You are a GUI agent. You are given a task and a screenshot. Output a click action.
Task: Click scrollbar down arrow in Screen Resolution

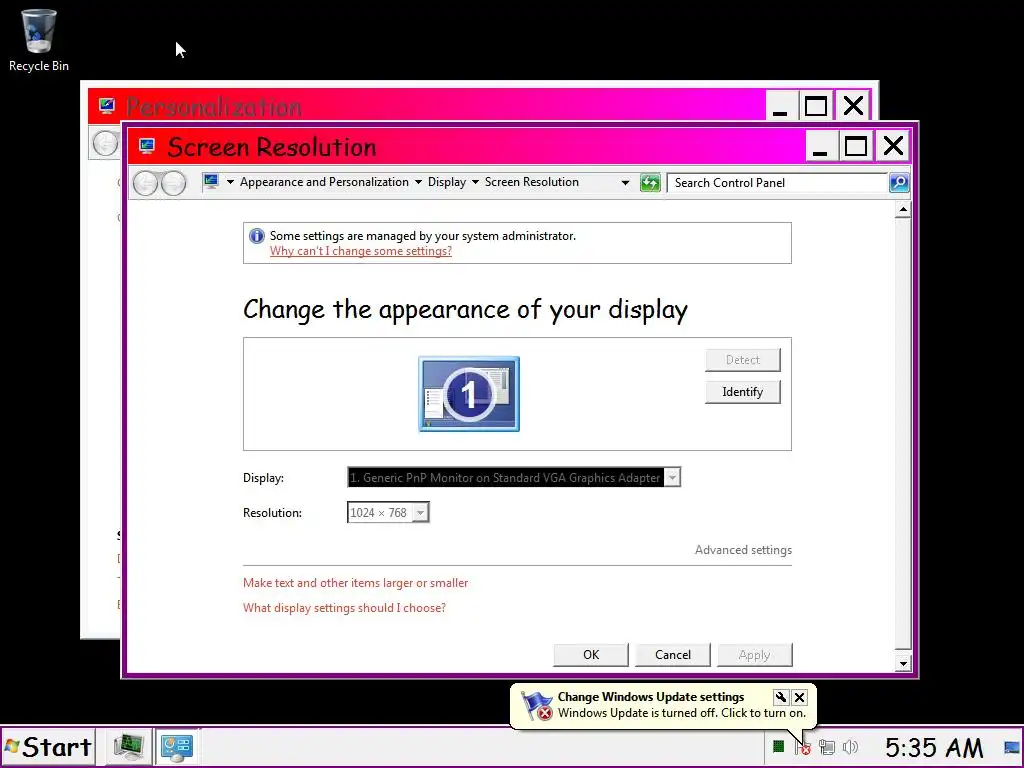[903, 664]
